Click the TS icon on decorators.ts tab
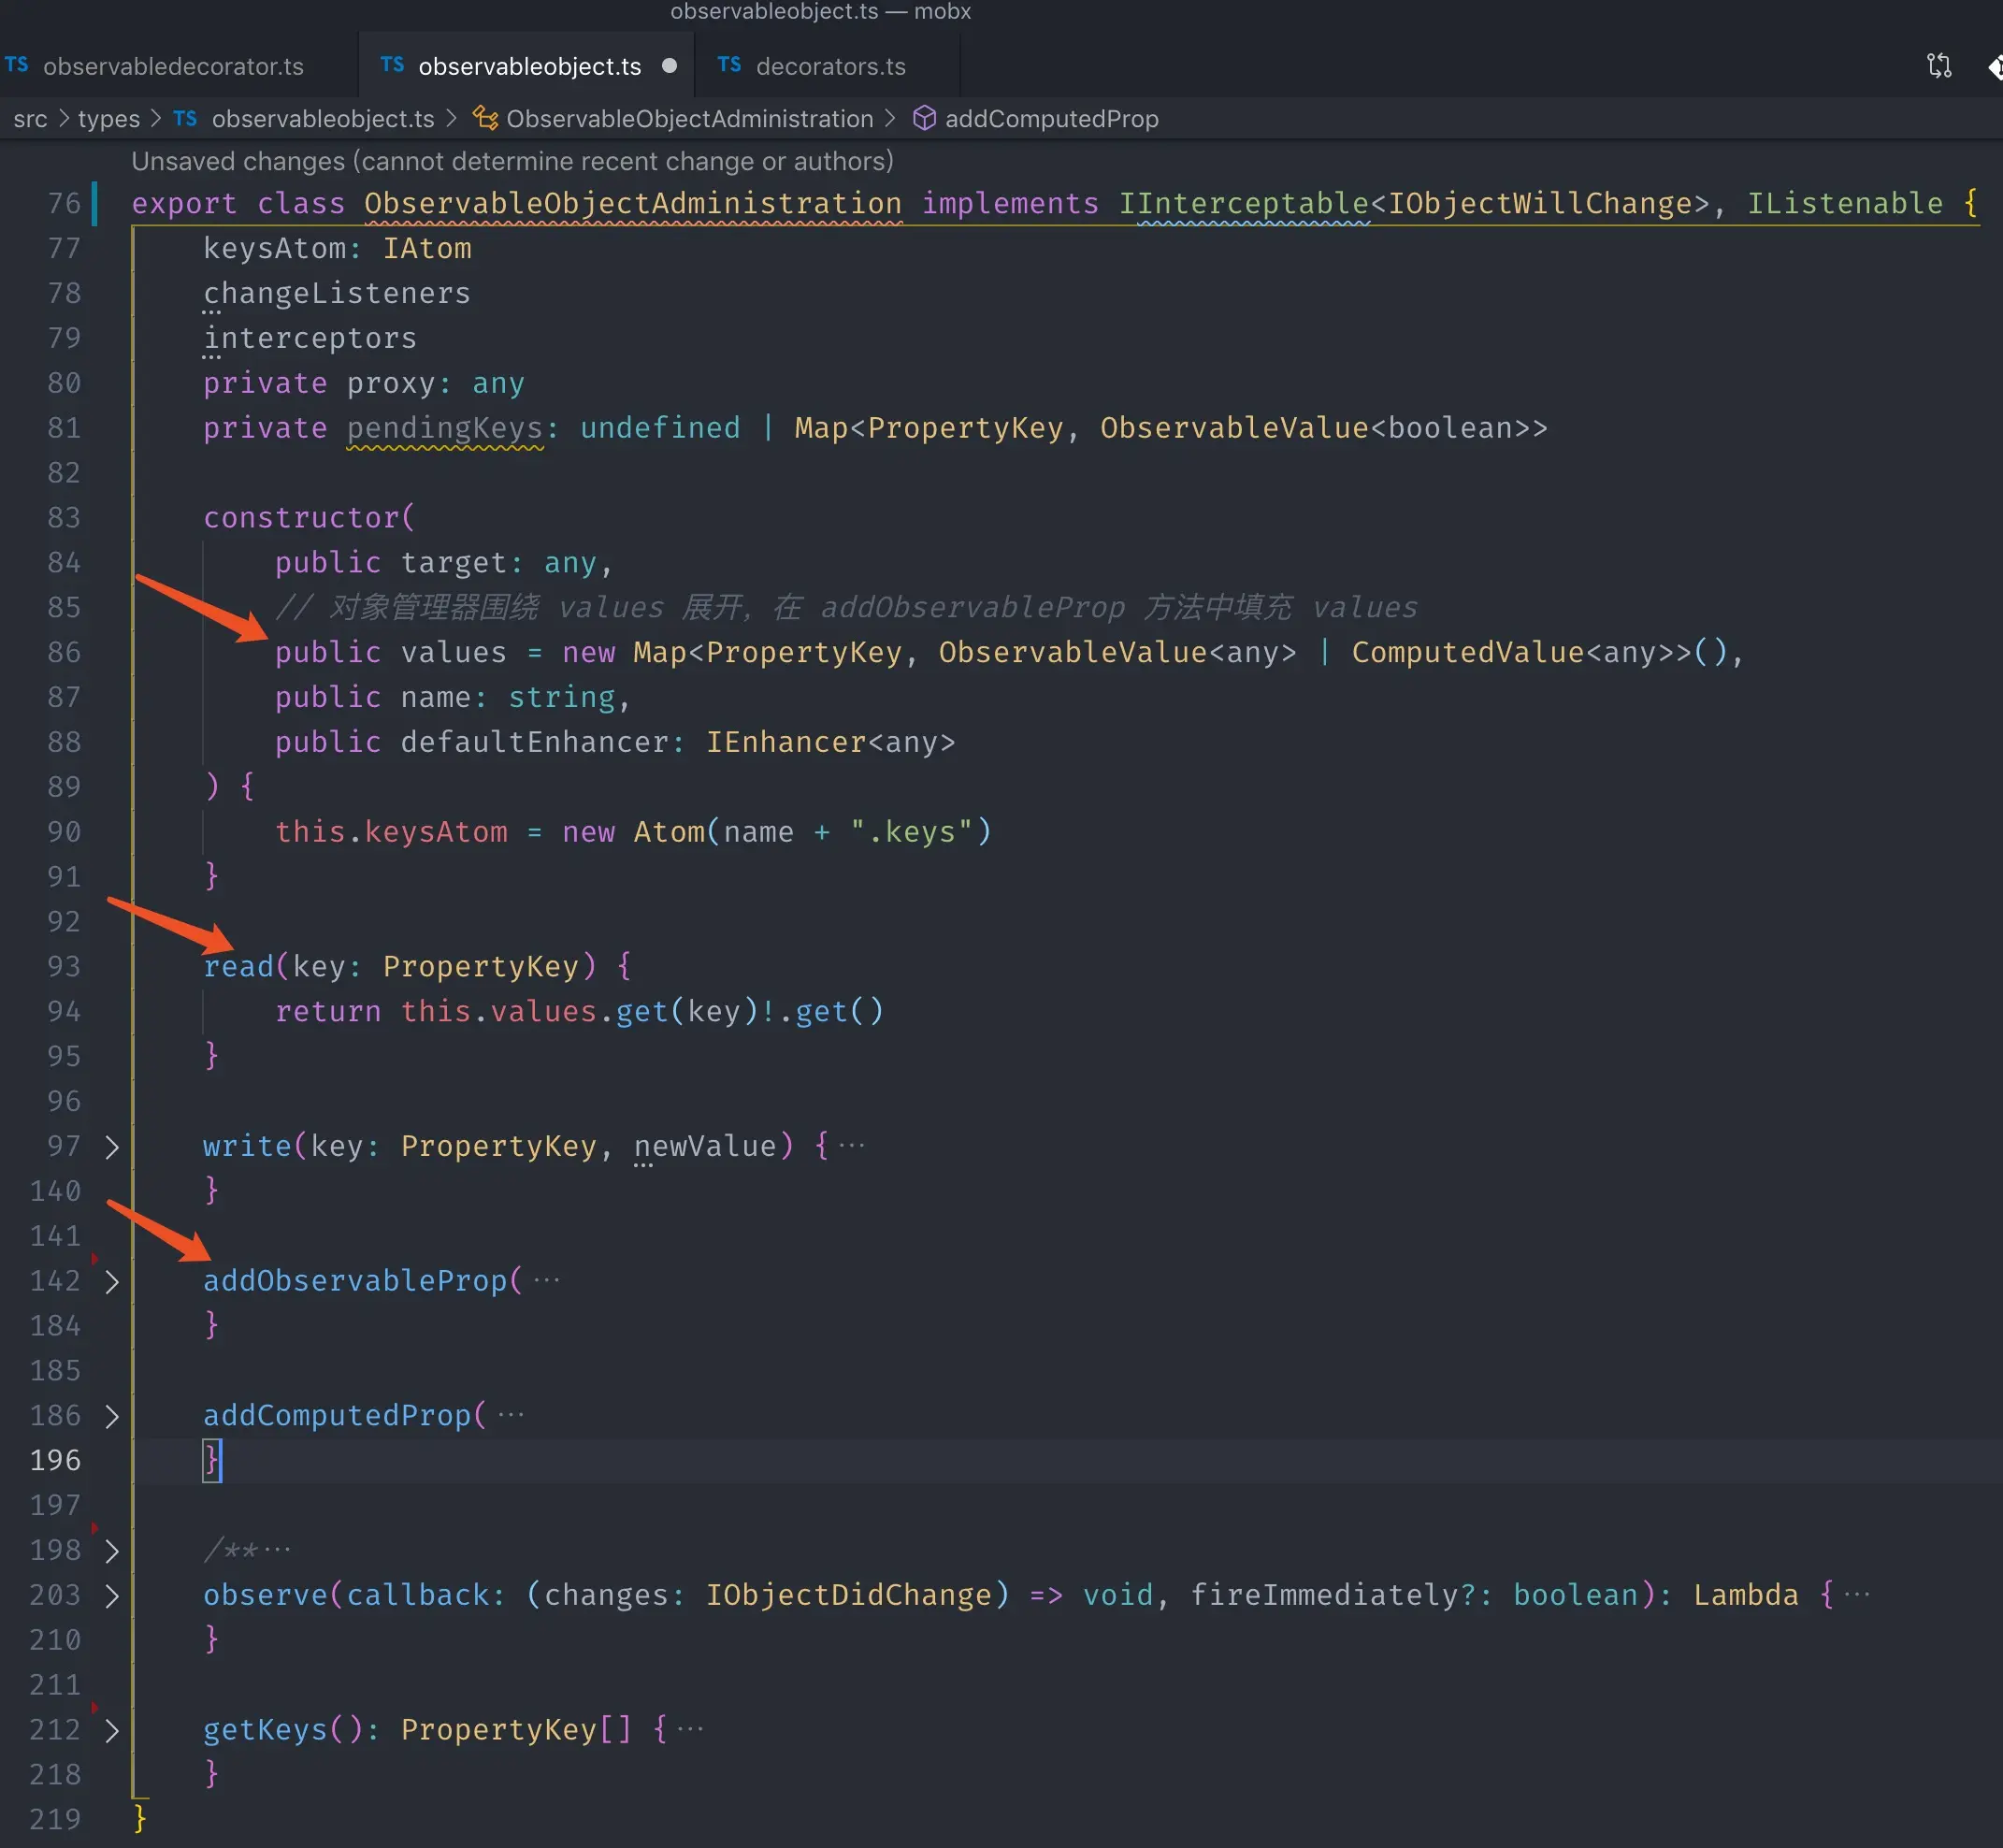2003x1848 pixels. coord(729,65)
